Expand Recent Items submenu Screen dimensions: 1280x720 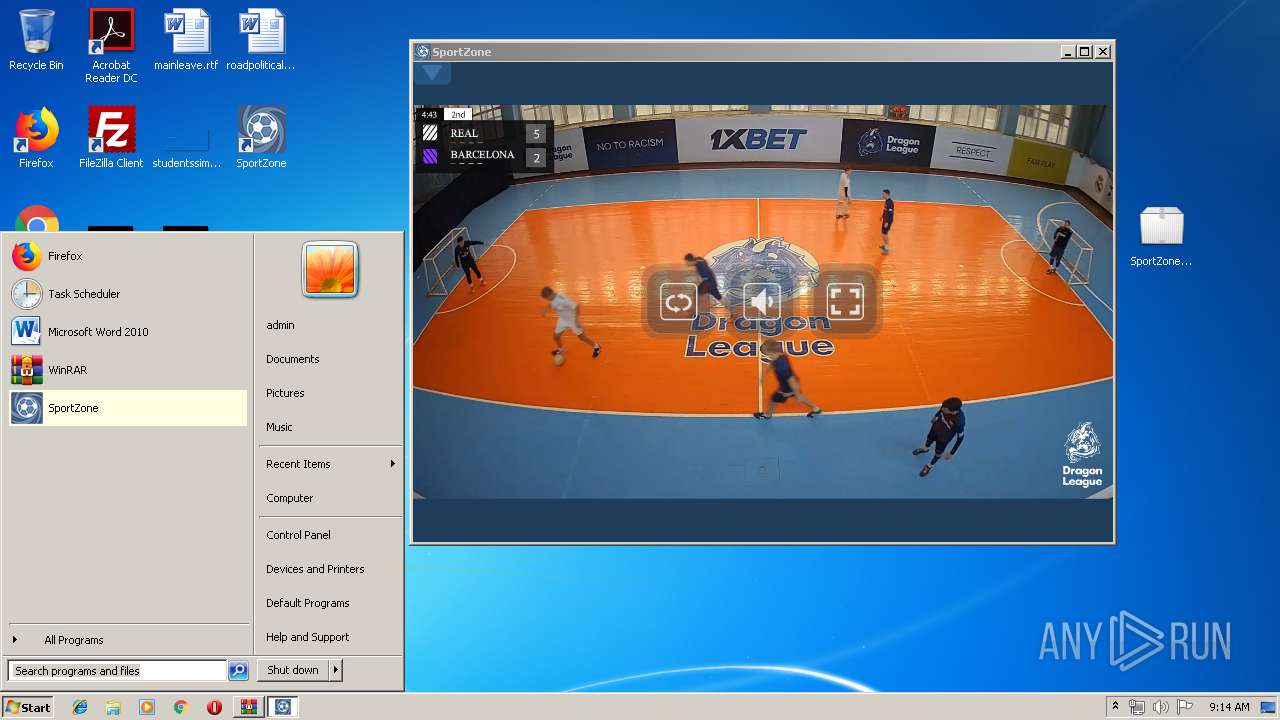[x=330, y=464]
